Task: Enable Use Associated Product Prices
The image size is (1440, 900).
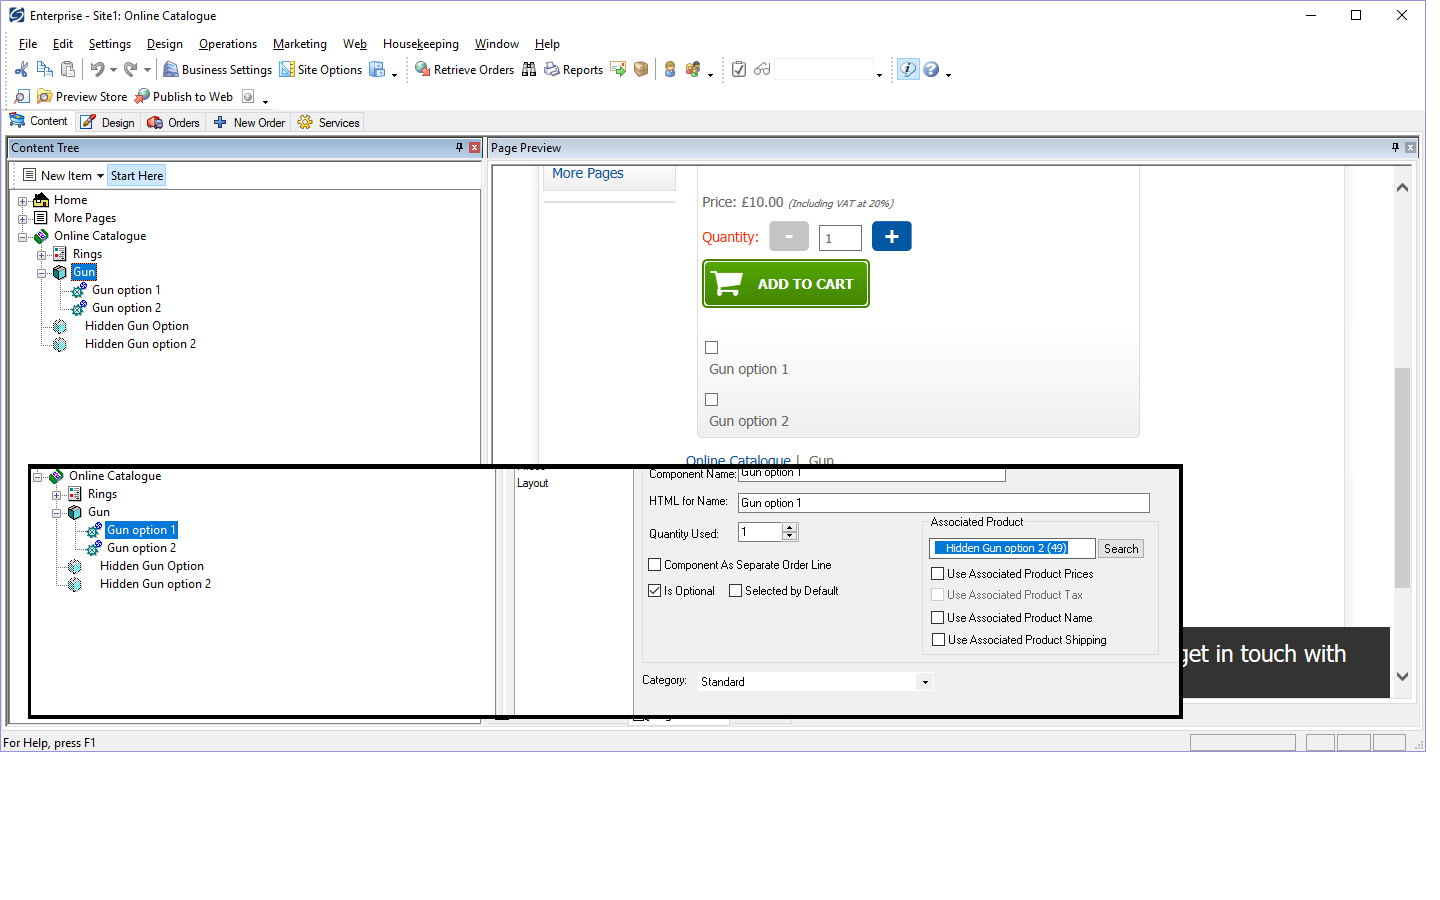Action: [x=938, y=574]
